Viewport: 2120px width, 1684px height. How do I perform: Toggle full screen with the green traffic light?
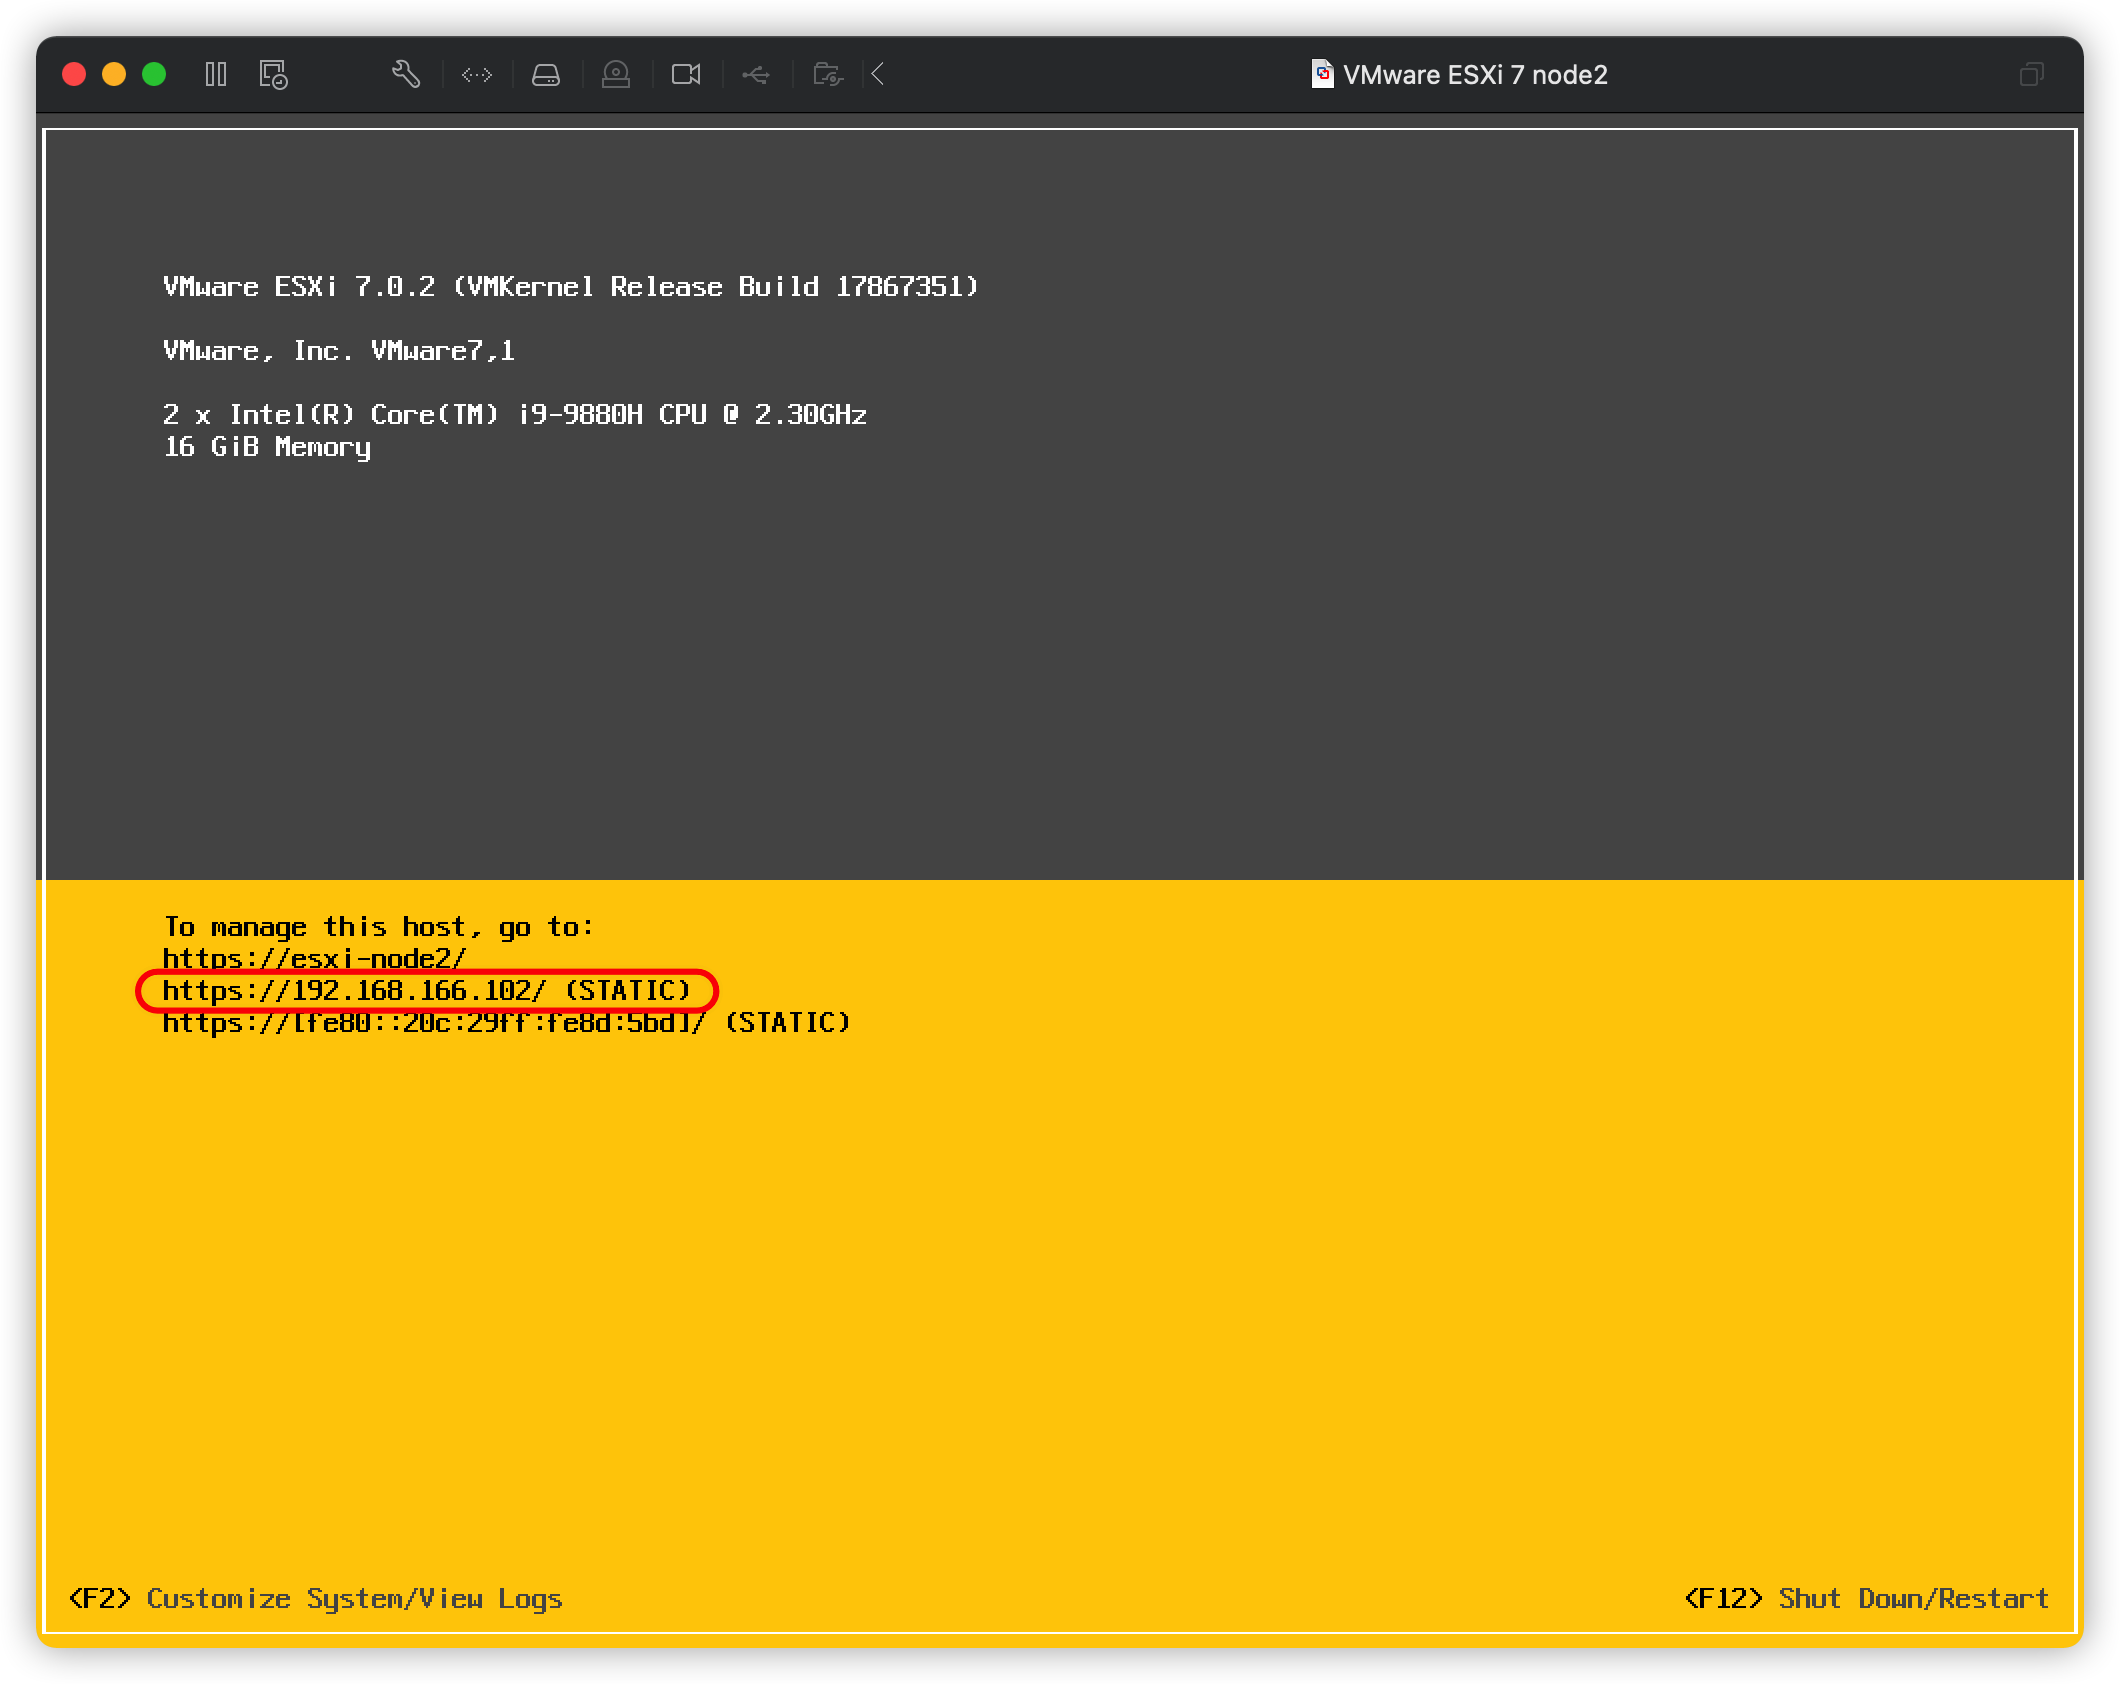[x=152, y=73]
